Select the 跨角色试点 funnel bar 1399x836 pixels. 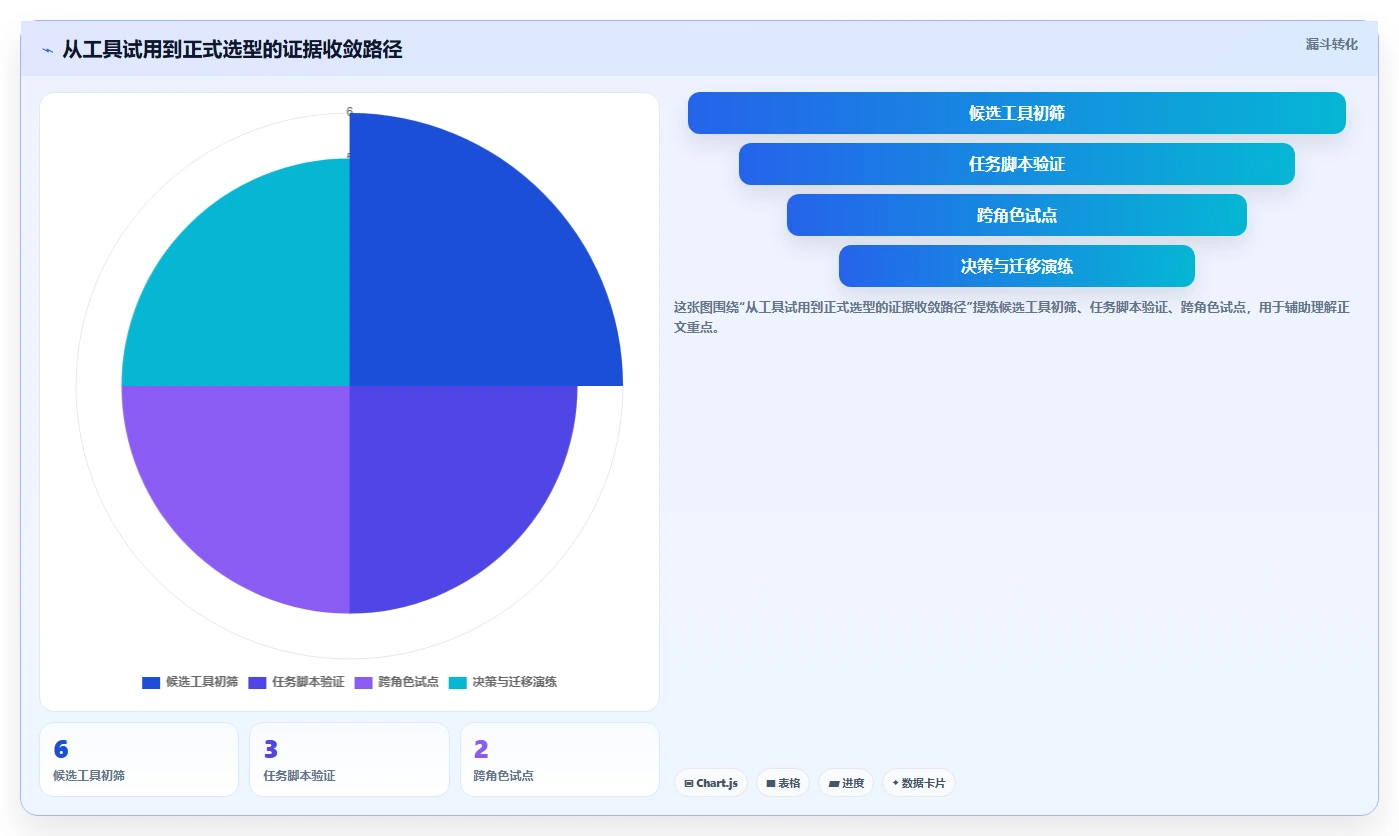pyautogui.click(x=1016, y=215)
